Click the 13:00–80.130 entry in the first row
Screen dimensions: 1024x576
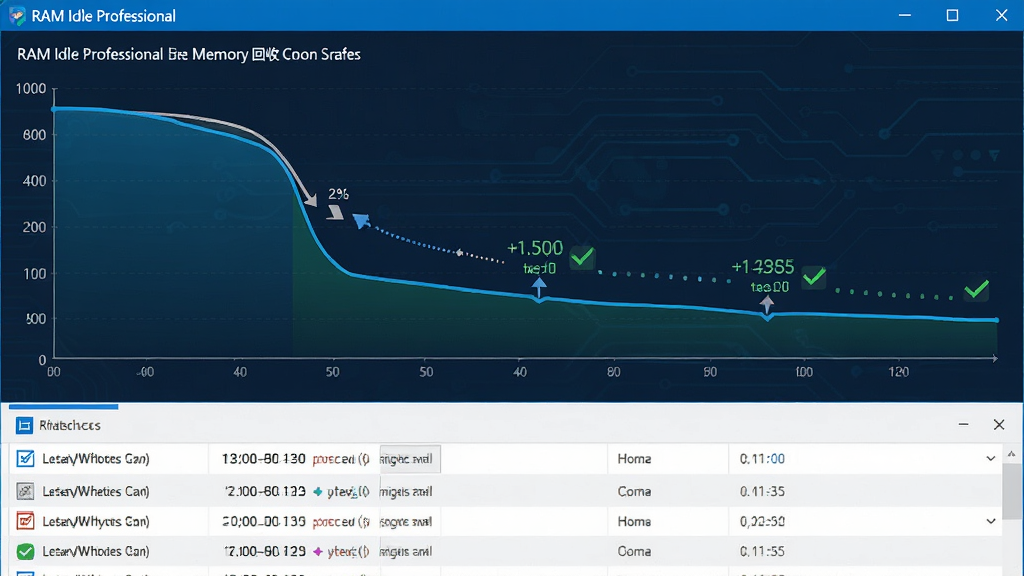click(x=263, y=459)
